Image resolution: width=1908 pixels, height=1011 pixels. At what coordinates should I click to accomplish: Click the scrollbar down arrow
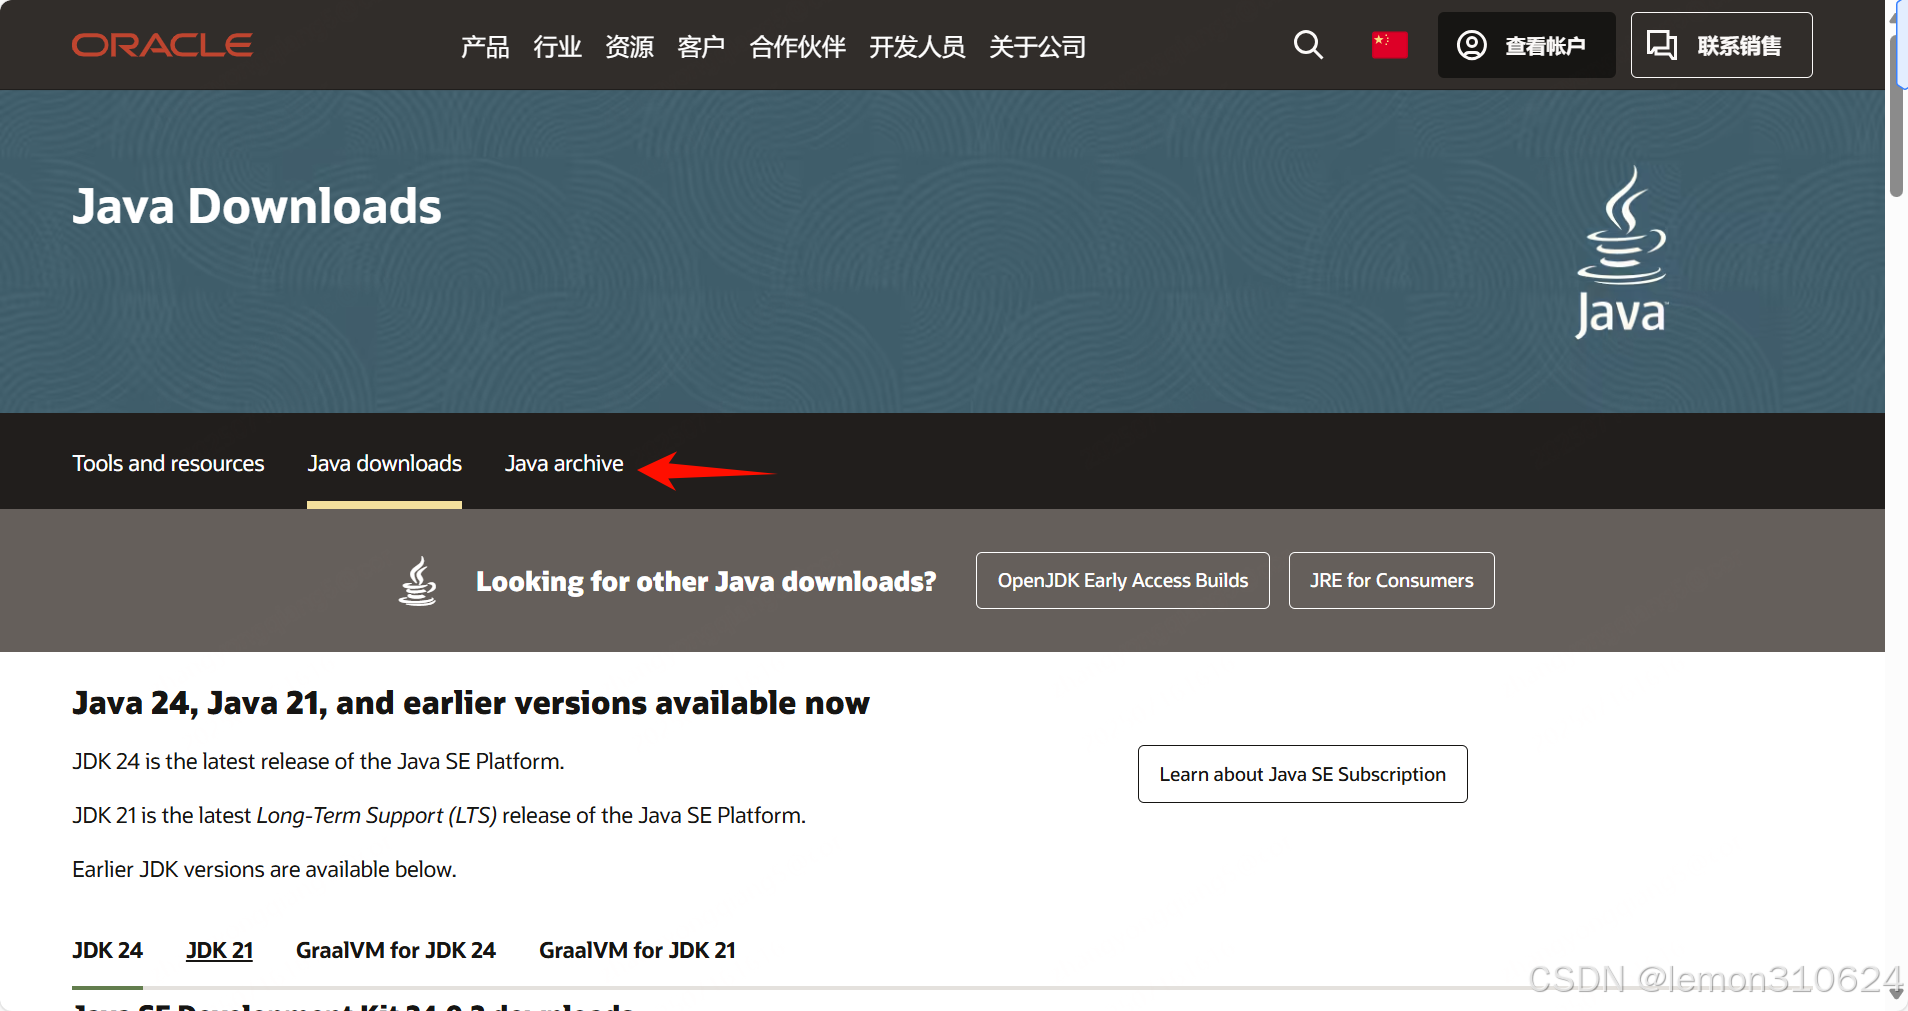pyautogui.click(x=1896, y=994)
